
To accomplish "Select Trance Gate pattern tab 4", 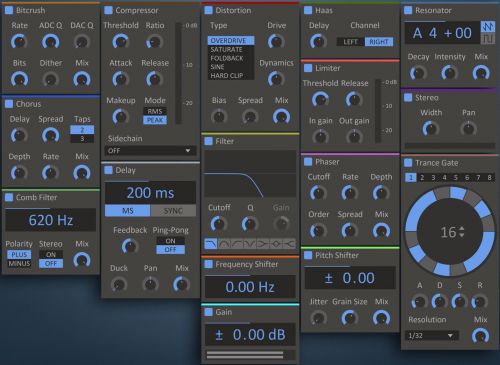I will [x=445, y=177].
